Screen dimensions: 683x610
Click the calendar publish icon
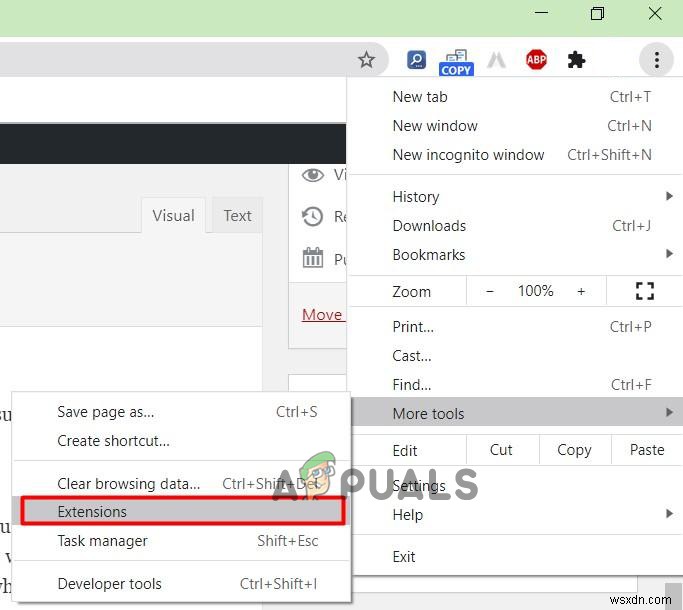coord(313,258)
